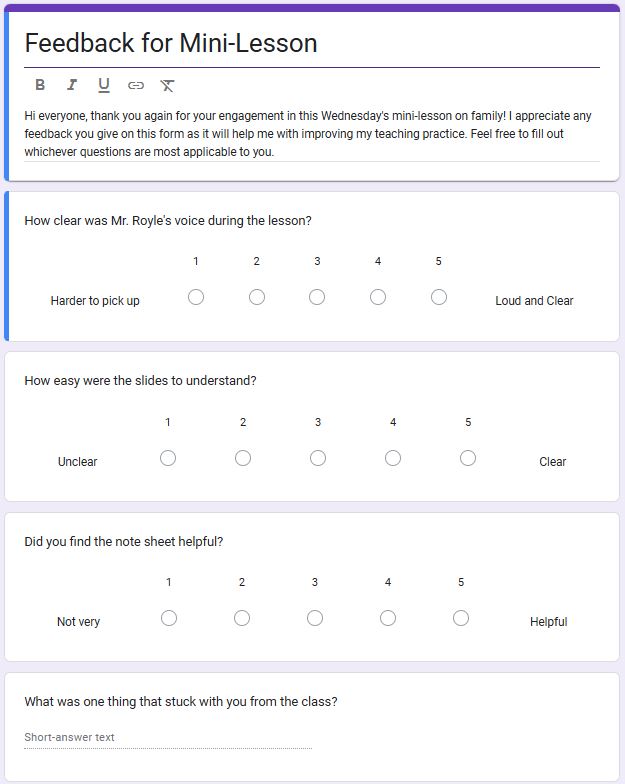Toggle underline formatting icon

[x=104, y=86]
